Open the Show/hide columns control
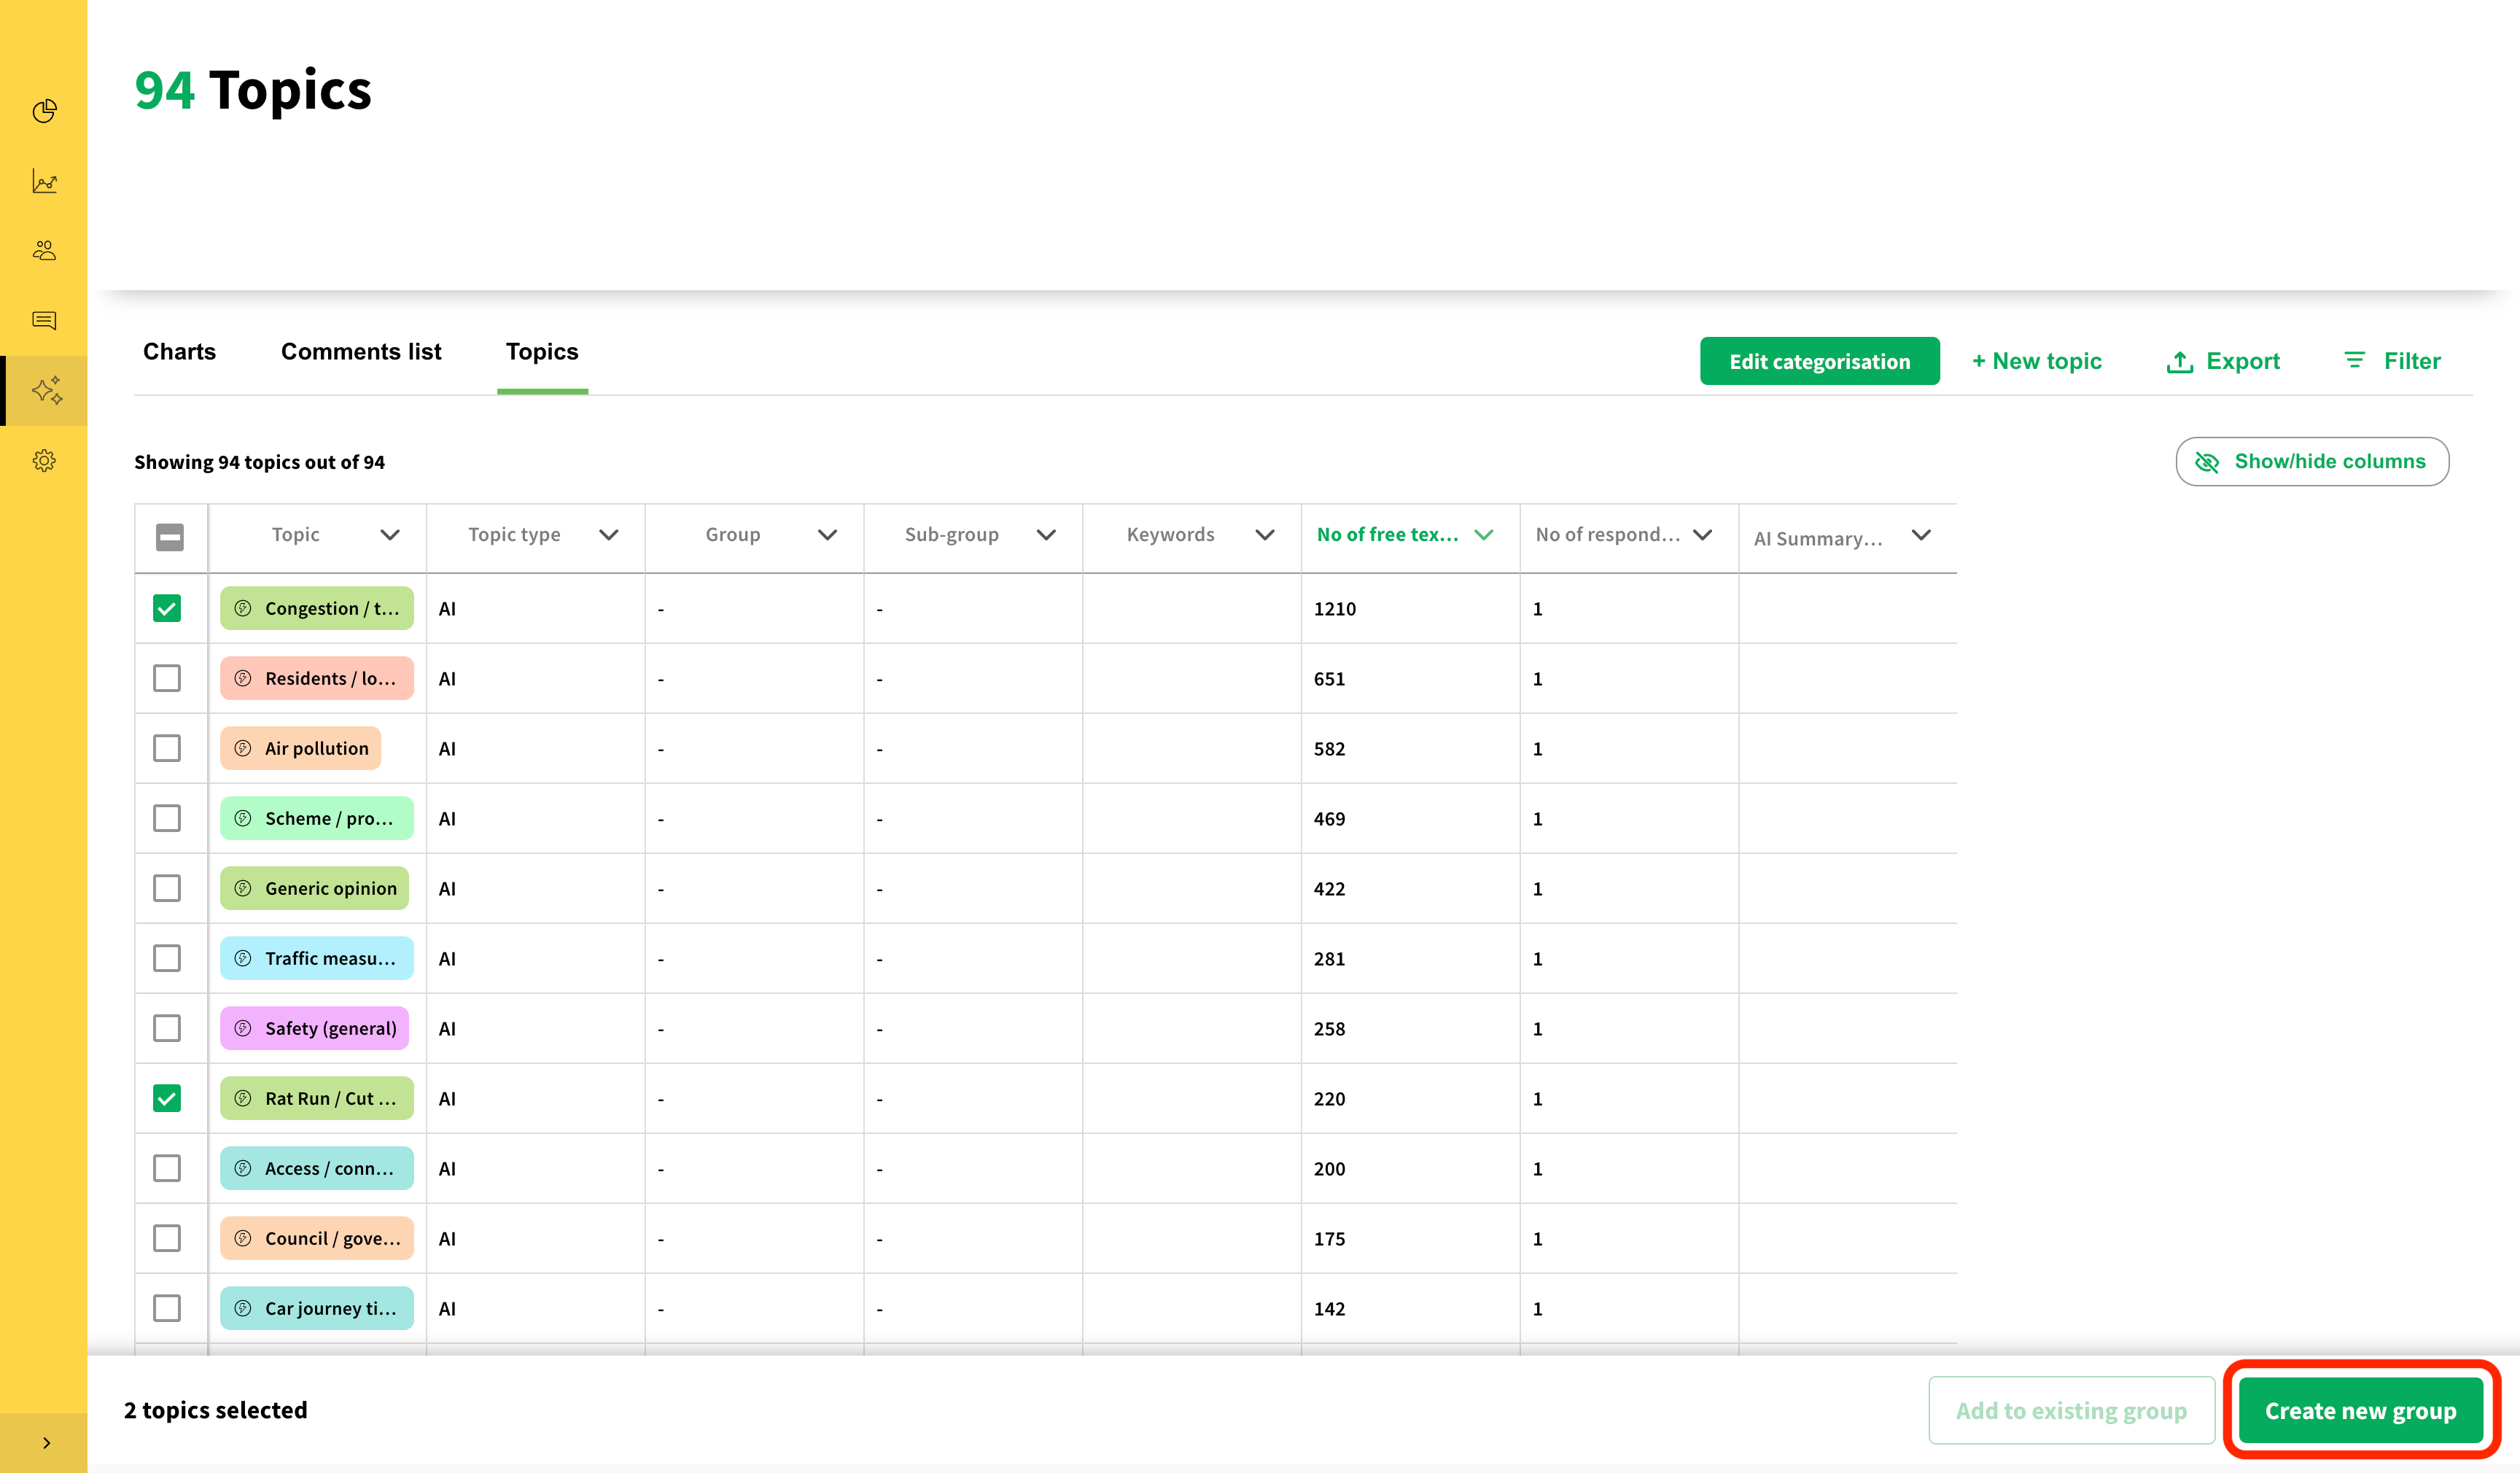Image resolution: width=2520 pixels, height=1473 pixels. pyautogui.click(x=2312, y=461)
